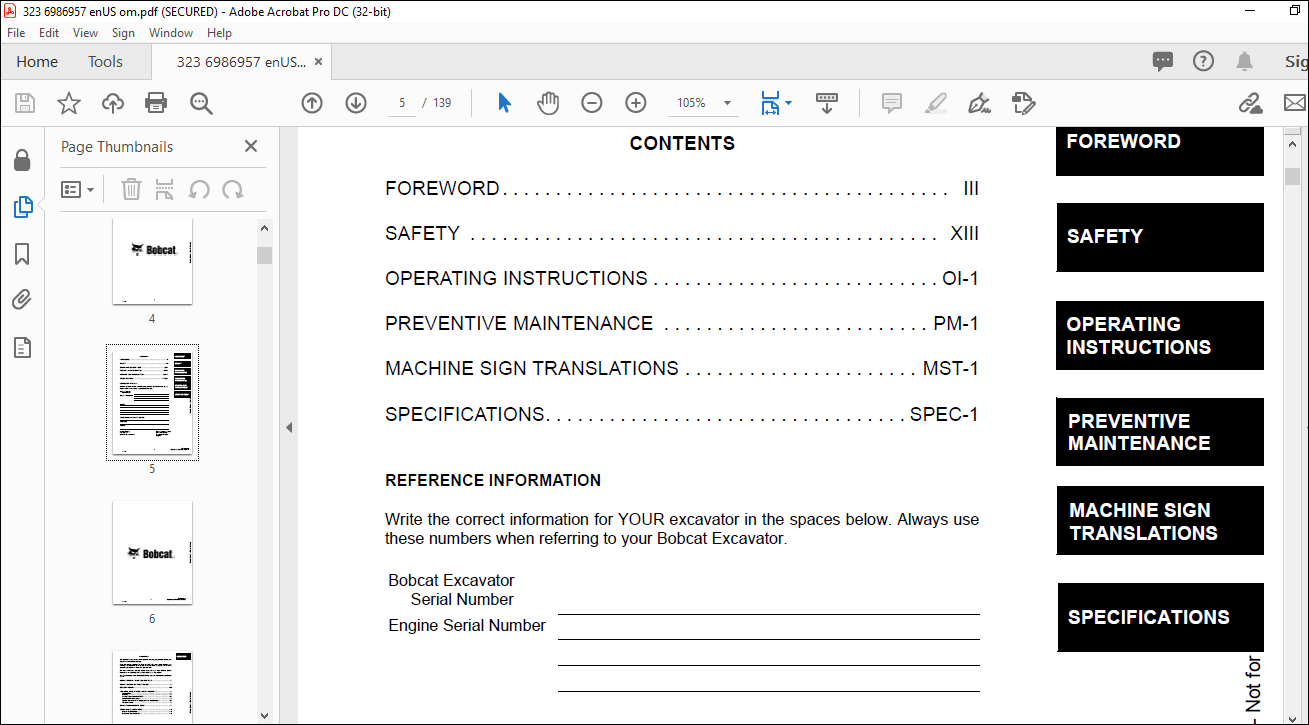Select page 5 thumbnail
The image size is (1309, 725).
coord(152,402)
